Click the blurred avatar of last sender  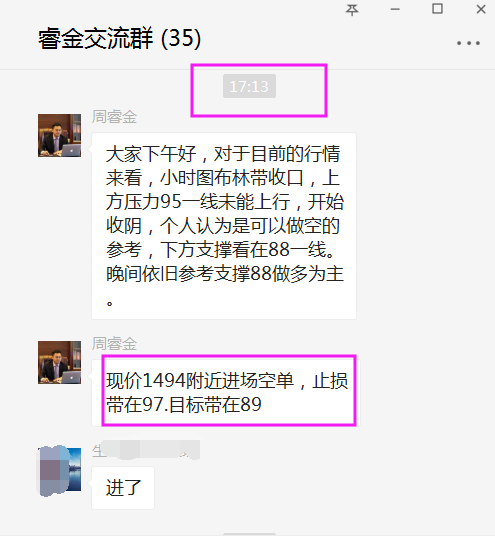tap(59, 470)
